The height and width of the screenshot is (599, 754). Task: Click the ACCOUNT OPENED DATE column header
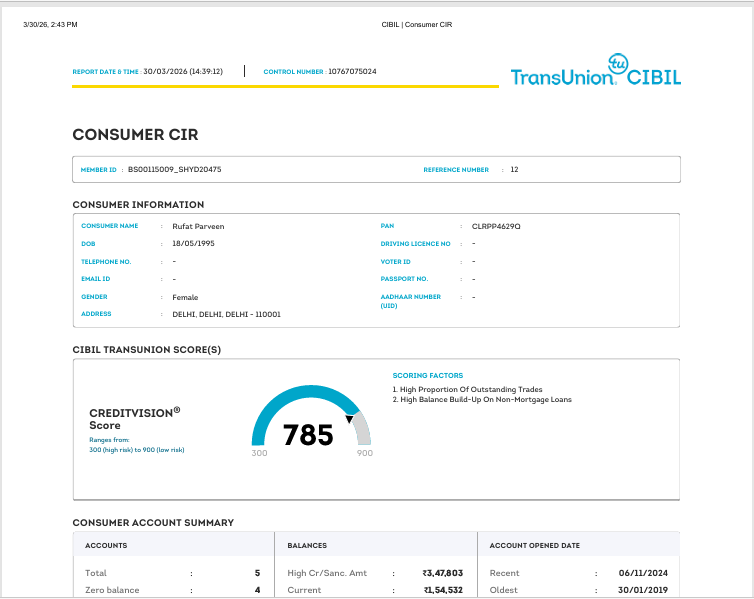point(534,545)
